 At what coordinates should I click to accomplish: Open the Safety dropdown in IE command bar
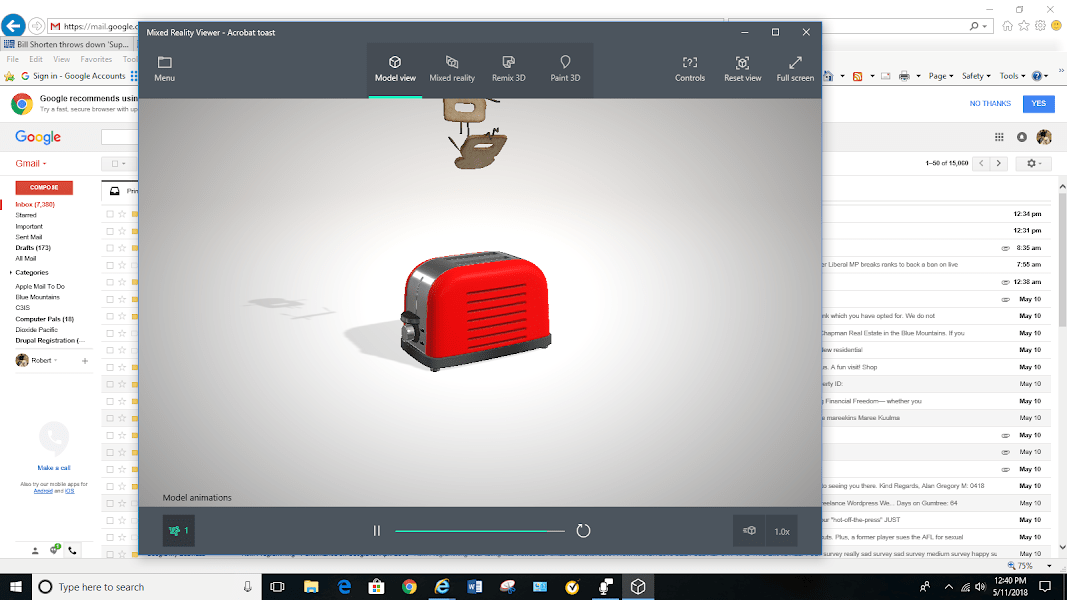coord(976,76)
